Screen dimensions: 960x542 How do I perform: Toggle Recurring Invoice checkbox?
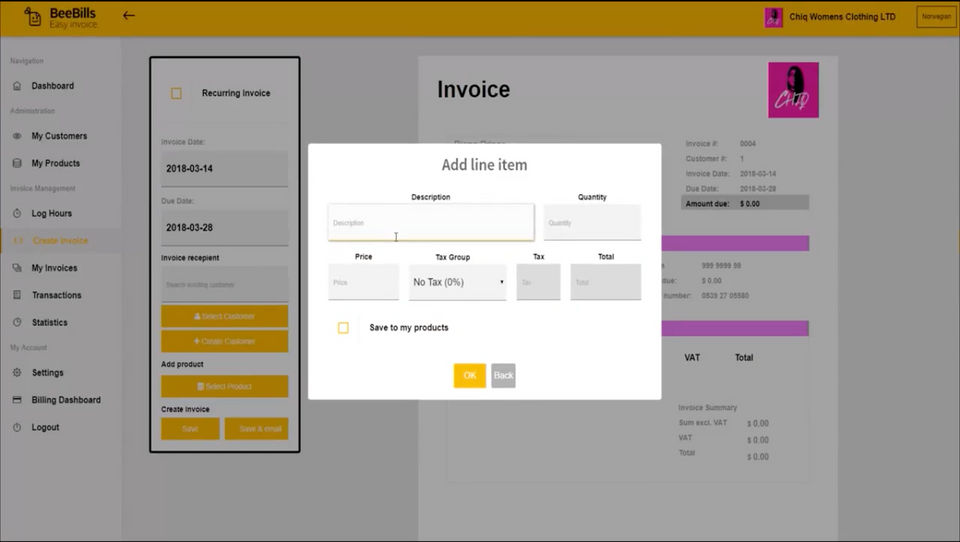point(176,93)
